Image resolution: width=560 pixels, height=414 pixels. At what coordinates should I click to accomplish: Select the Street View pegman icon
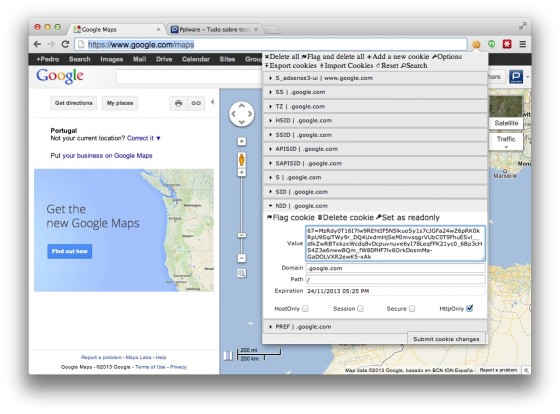(x=242, y=159)
